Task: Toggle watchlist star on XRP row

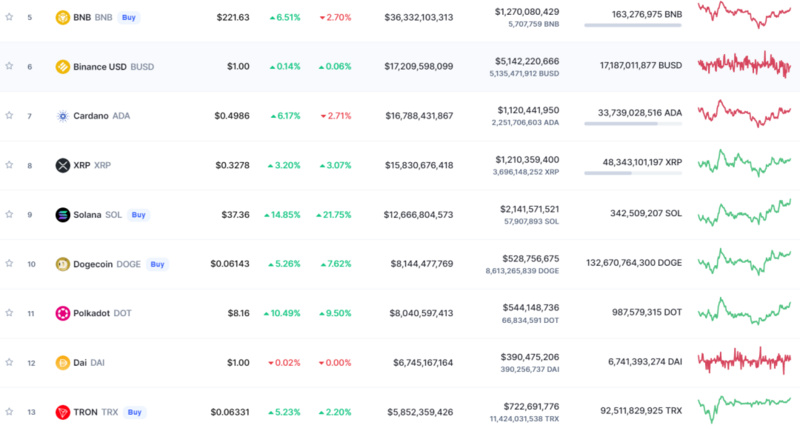Action: click(9, 165)
